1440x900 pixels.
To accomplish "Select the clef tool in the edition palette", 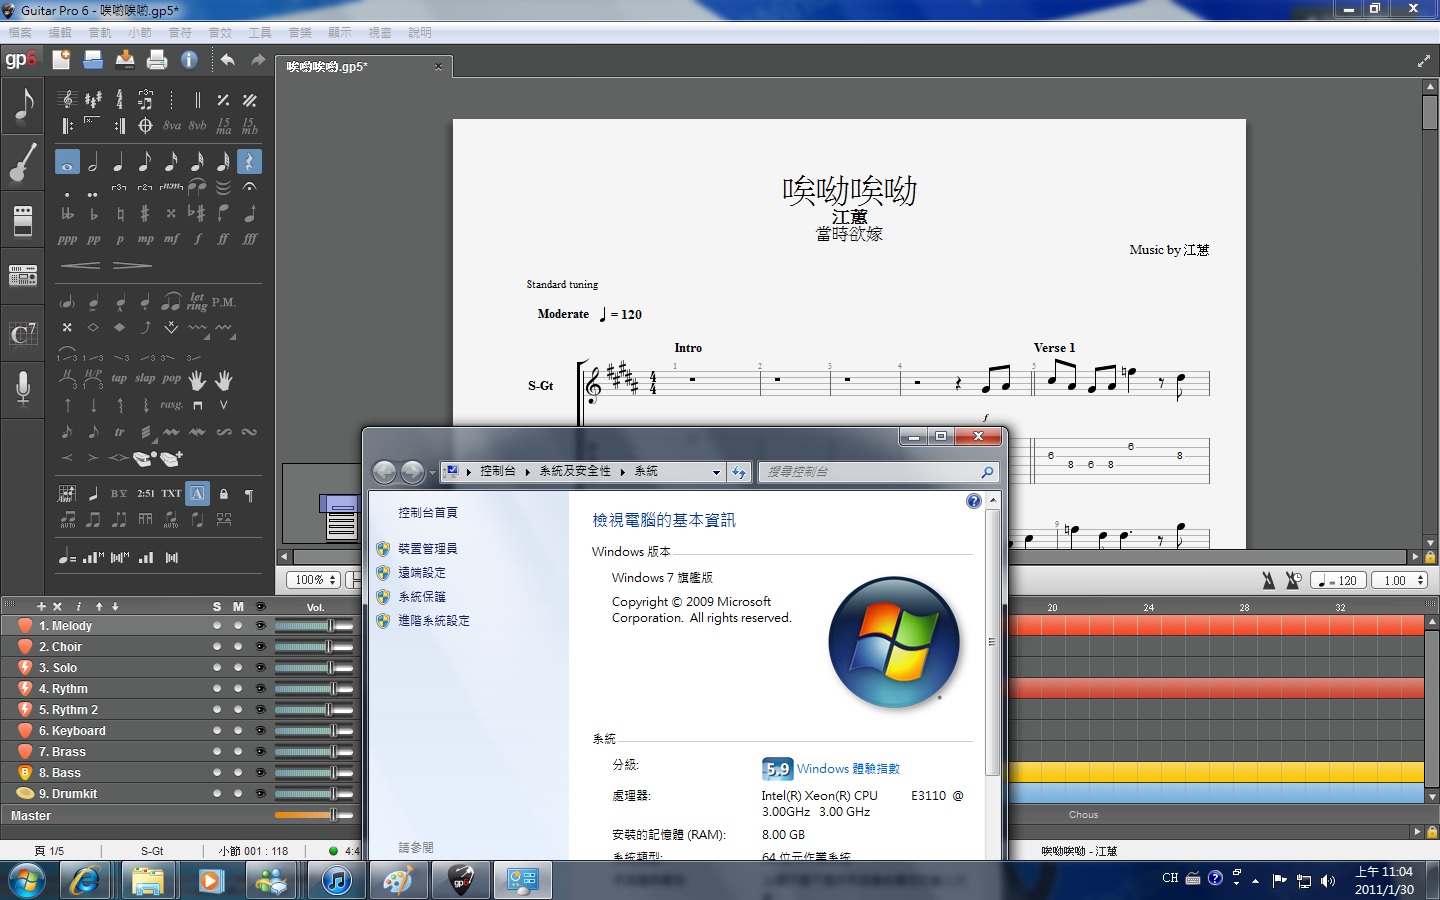I will coord(67,99).
